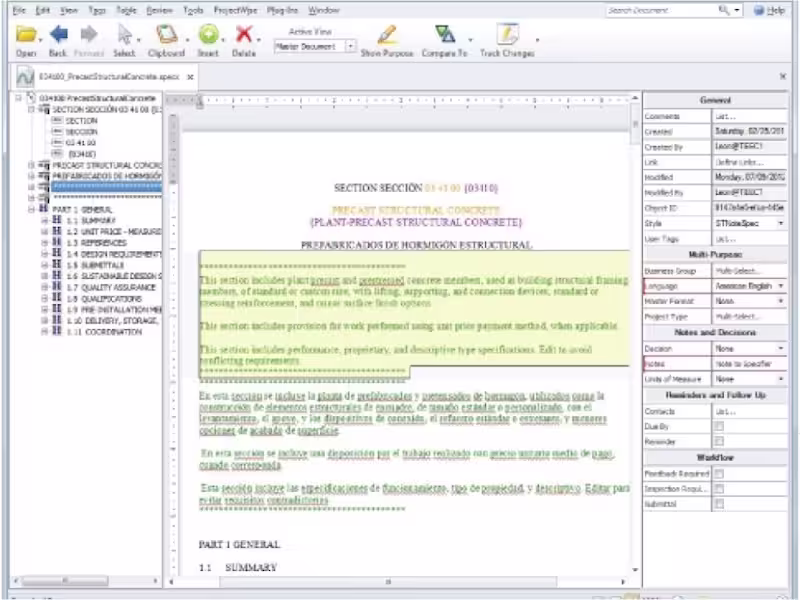Click the text icon beside 03 41 00
Screen dimensions: 800x600
point(57,143)
